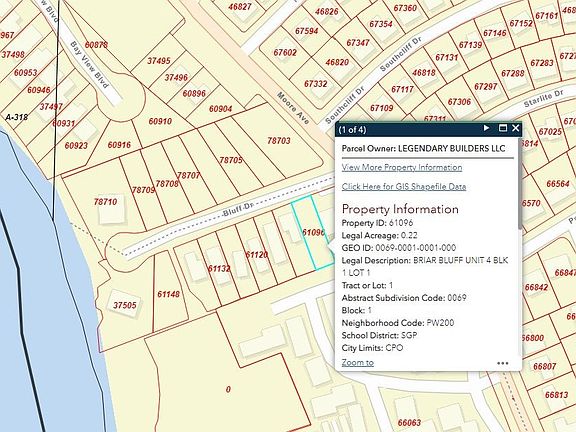Click parcel 60910 near the cul-de-sac

click(x=160, y=121)
